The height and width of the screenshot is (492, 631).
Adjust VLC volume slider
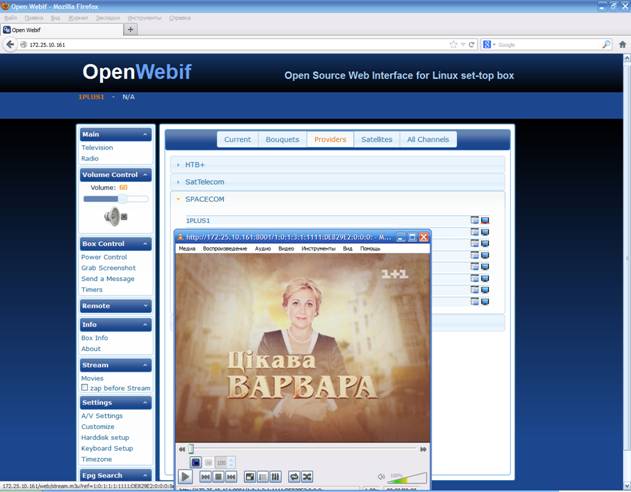click(x=407, y=478)
